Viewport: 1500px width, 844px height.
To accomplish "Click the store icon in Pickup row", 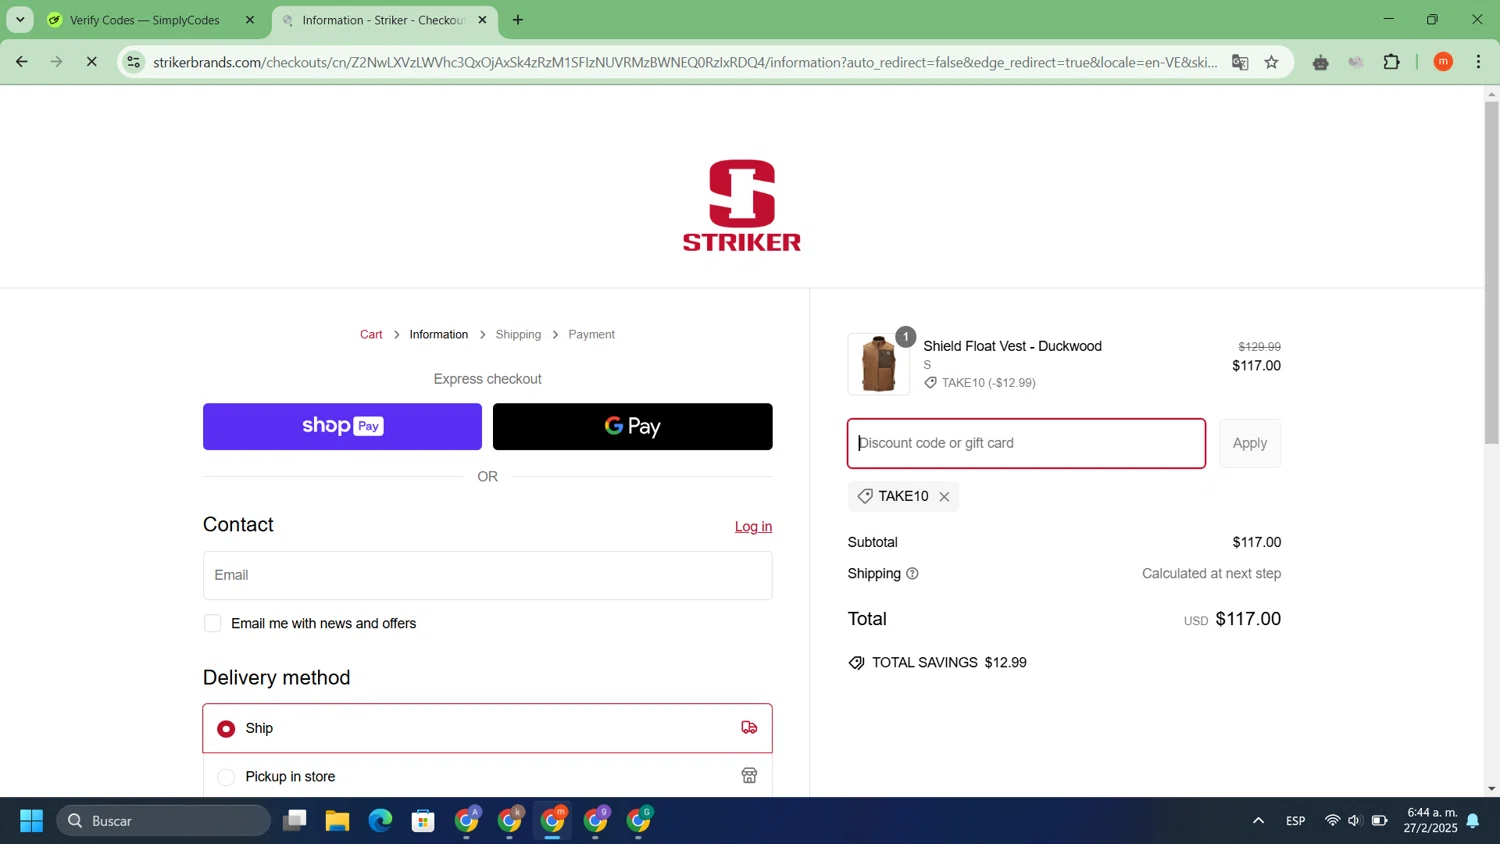I will tap(749, 776).
